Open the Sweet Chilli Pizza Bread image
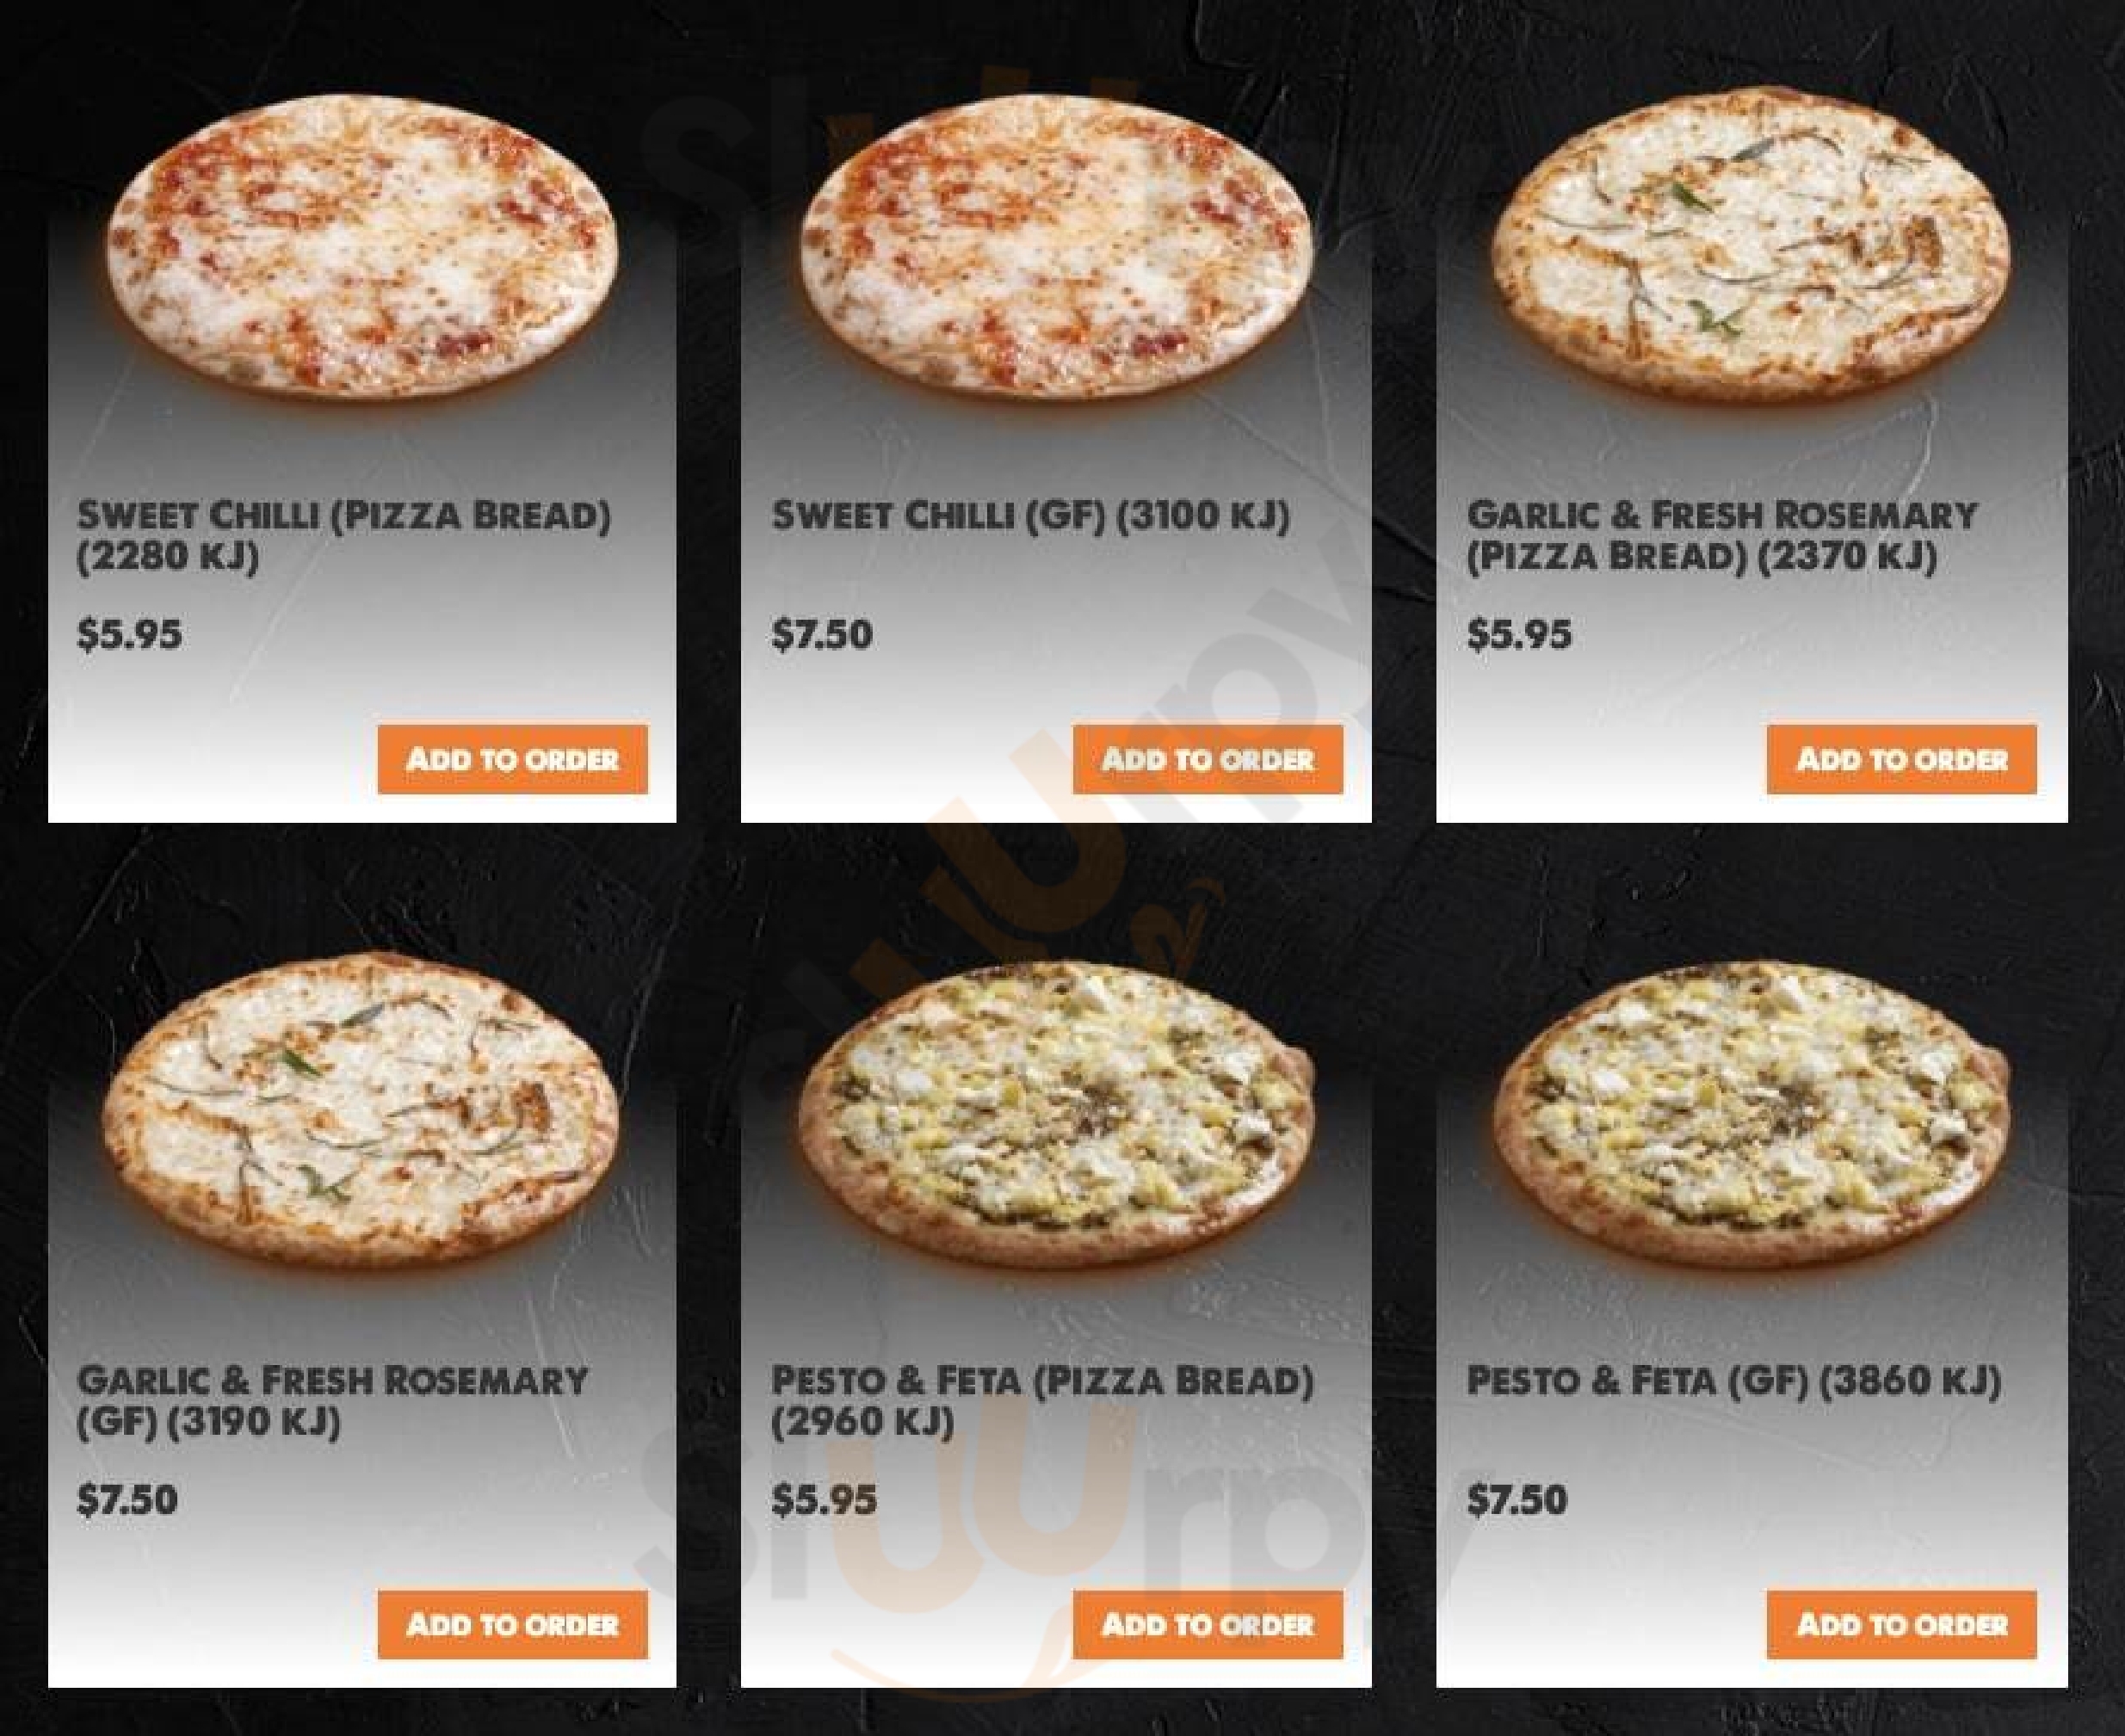The width and height of the screenshot is (2125, 1736). pos(361,246)
